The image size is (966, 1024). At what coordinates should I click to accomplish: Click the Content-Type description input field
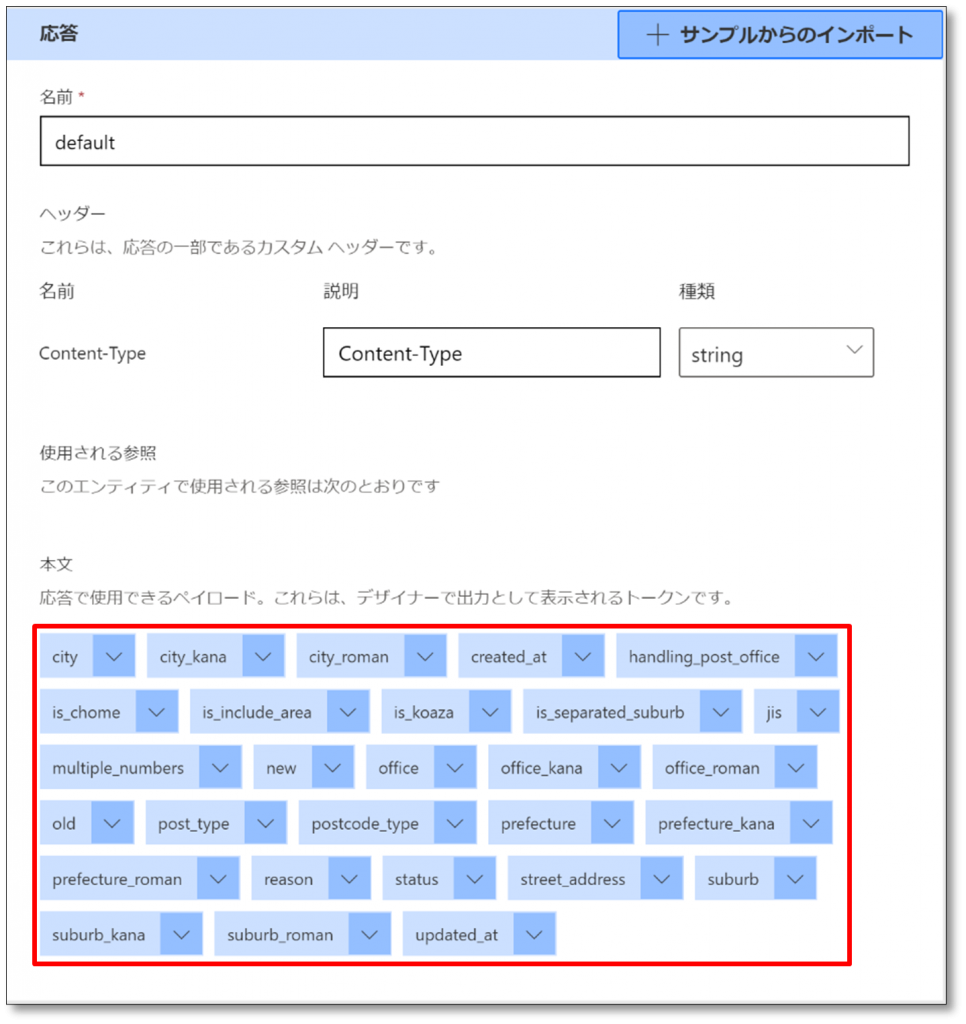491,353
